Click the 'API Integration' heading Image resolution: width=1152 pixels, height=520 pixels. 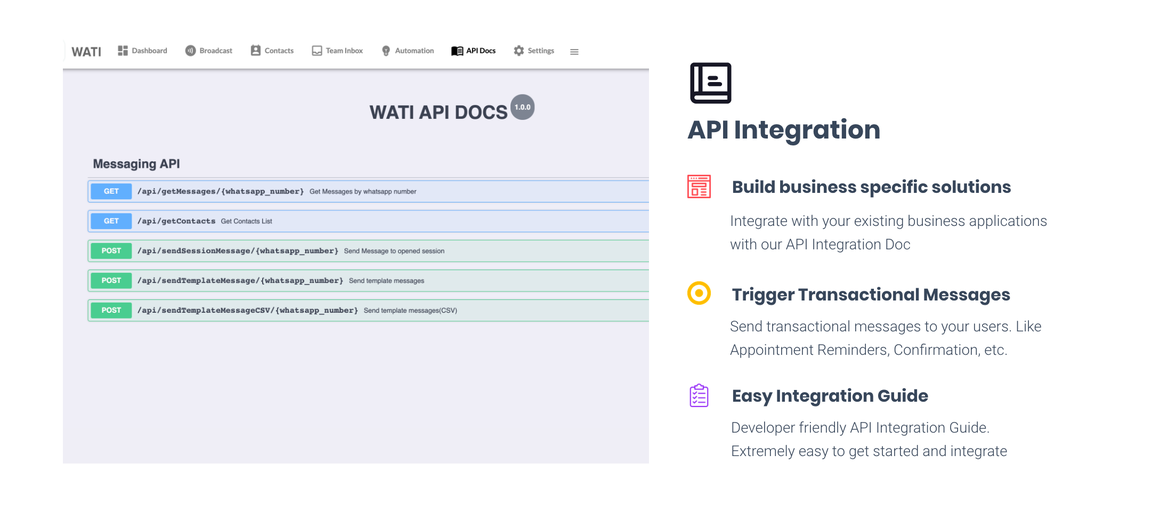pyautogui.click(x=784, y=130)
